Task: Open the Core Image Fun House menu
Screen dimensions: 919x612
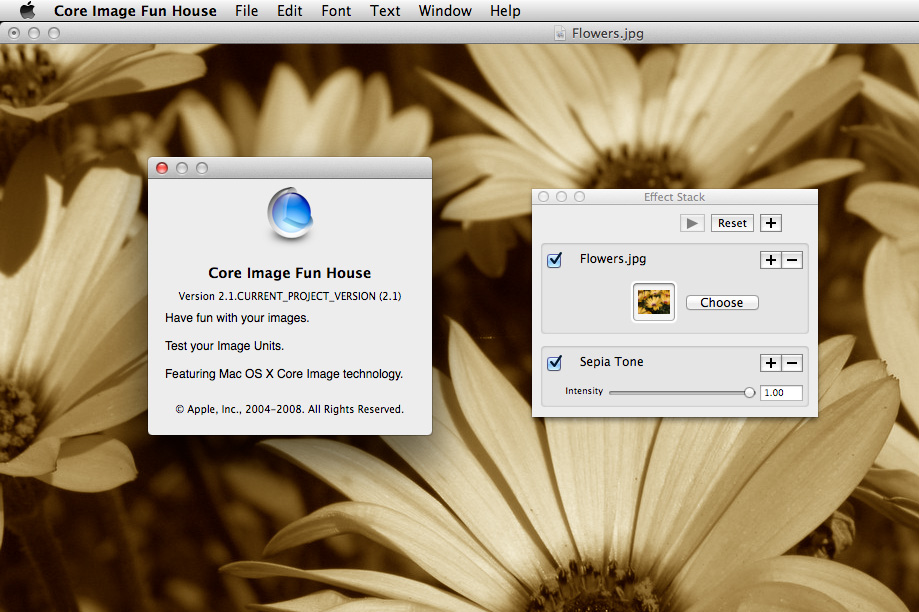Action: click(x=135, y=11)
